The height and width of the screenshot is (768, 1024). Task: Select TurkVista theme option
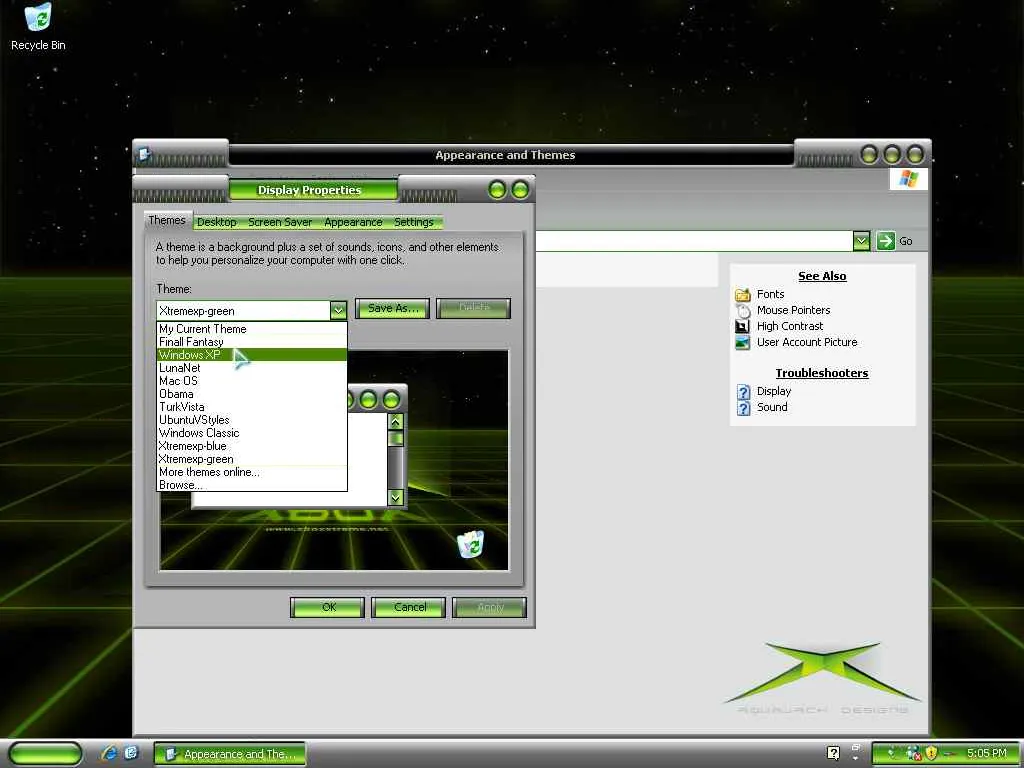tap(252, 408)
